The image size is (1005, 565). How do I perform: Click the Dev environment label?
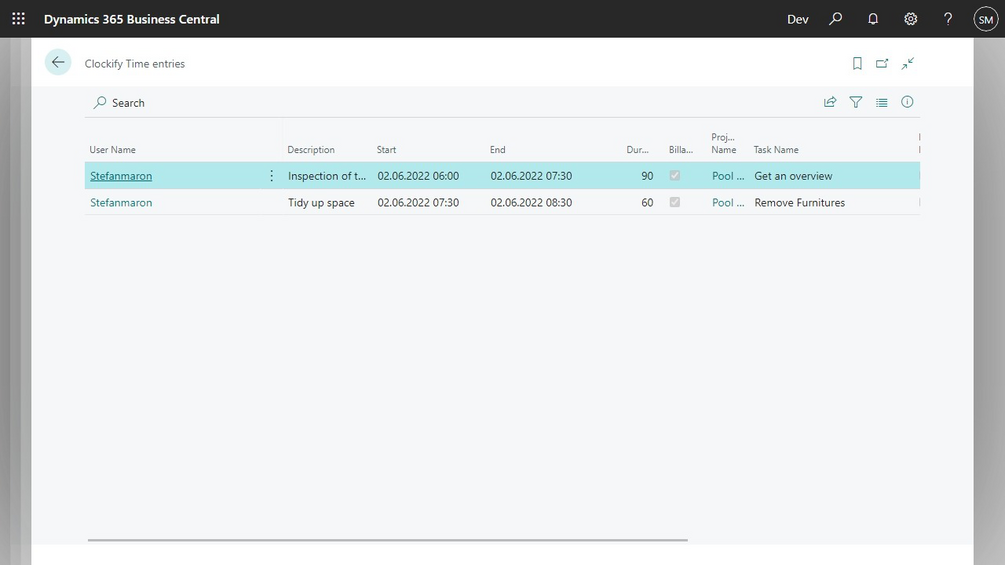797,19
